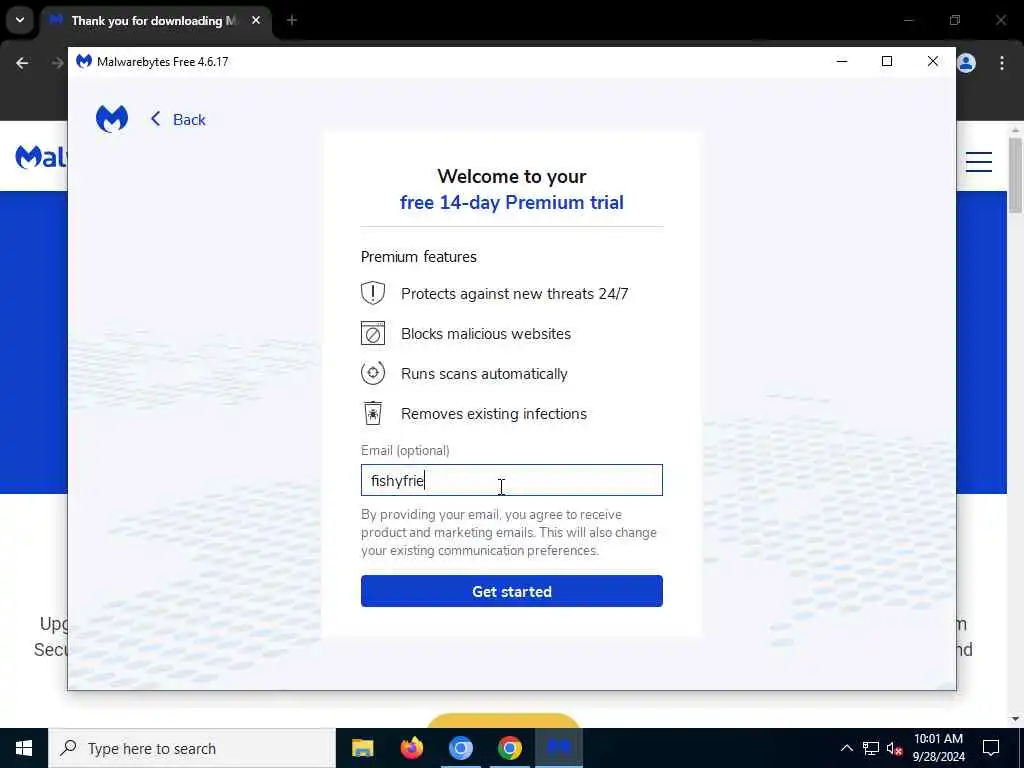Minimize the Malwarebytes window
The height and width of the screenshot is (768, 1024).
coord(842,61)
